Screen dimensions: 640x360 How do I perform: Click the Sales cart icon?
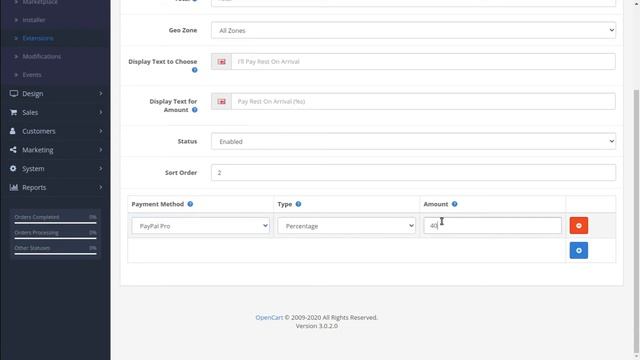pyautogui.click(x=13, y=112)
